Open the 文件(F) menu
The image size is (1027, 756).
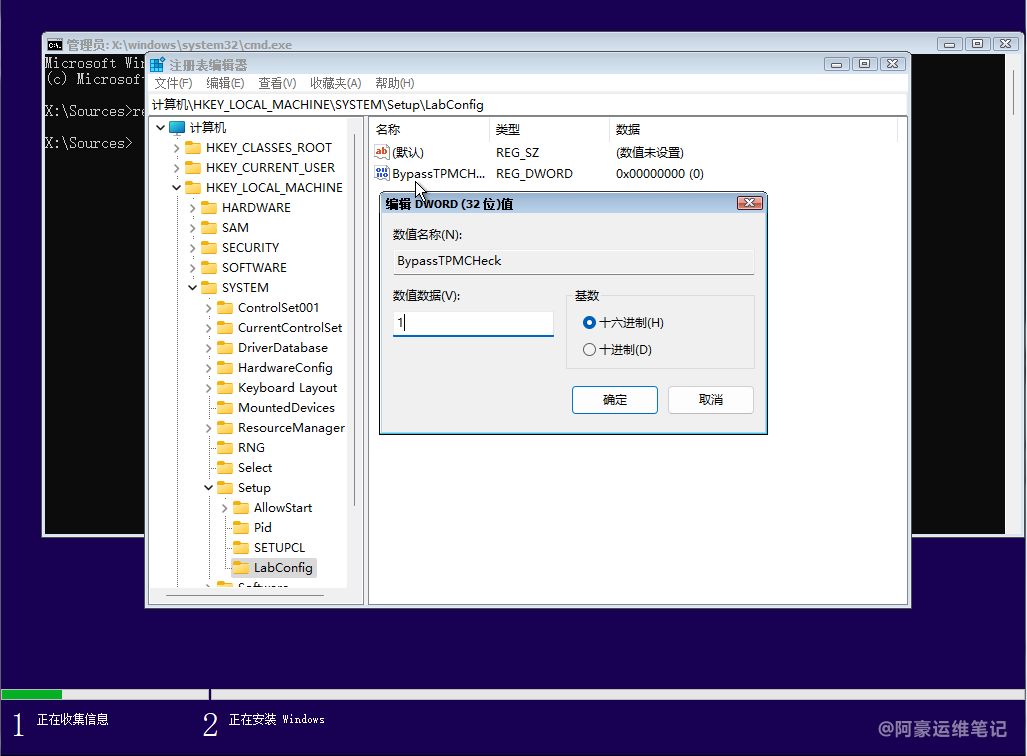tap(172, 83)
